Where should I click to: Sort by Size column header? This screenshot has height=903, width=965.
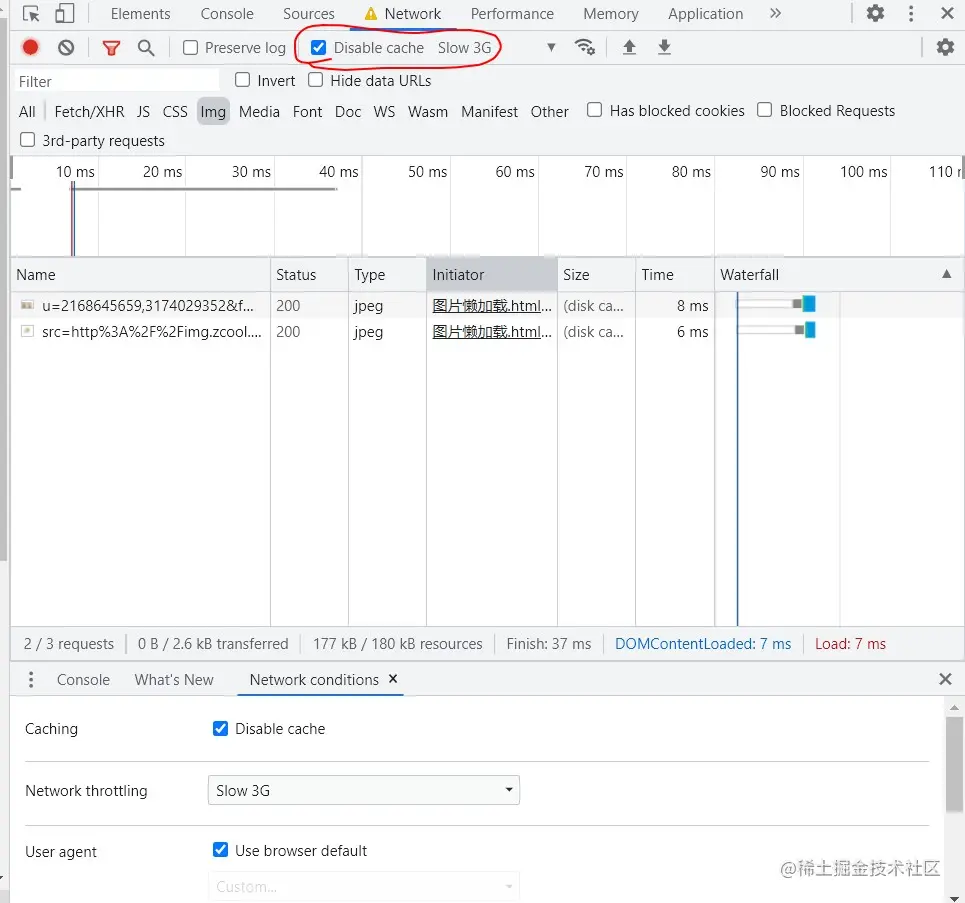596,275
